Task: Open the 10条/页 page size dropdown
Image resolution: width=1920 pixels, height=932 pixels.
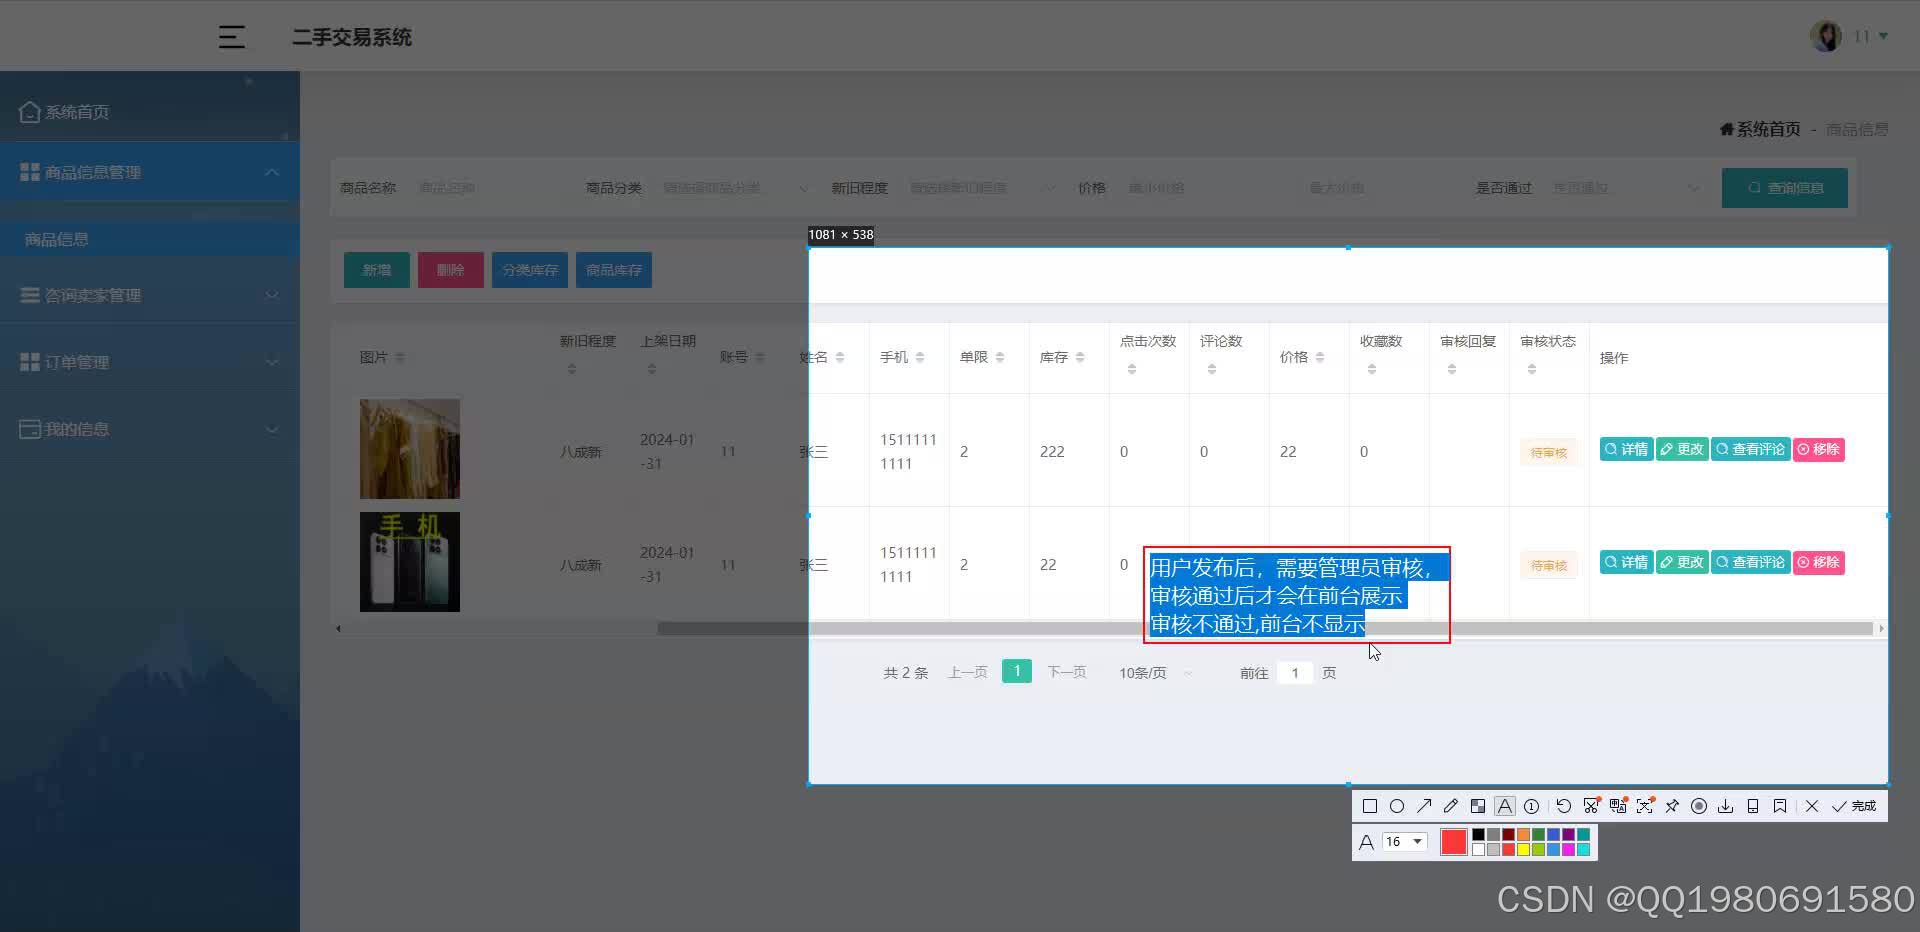Action: [1156, 673]
